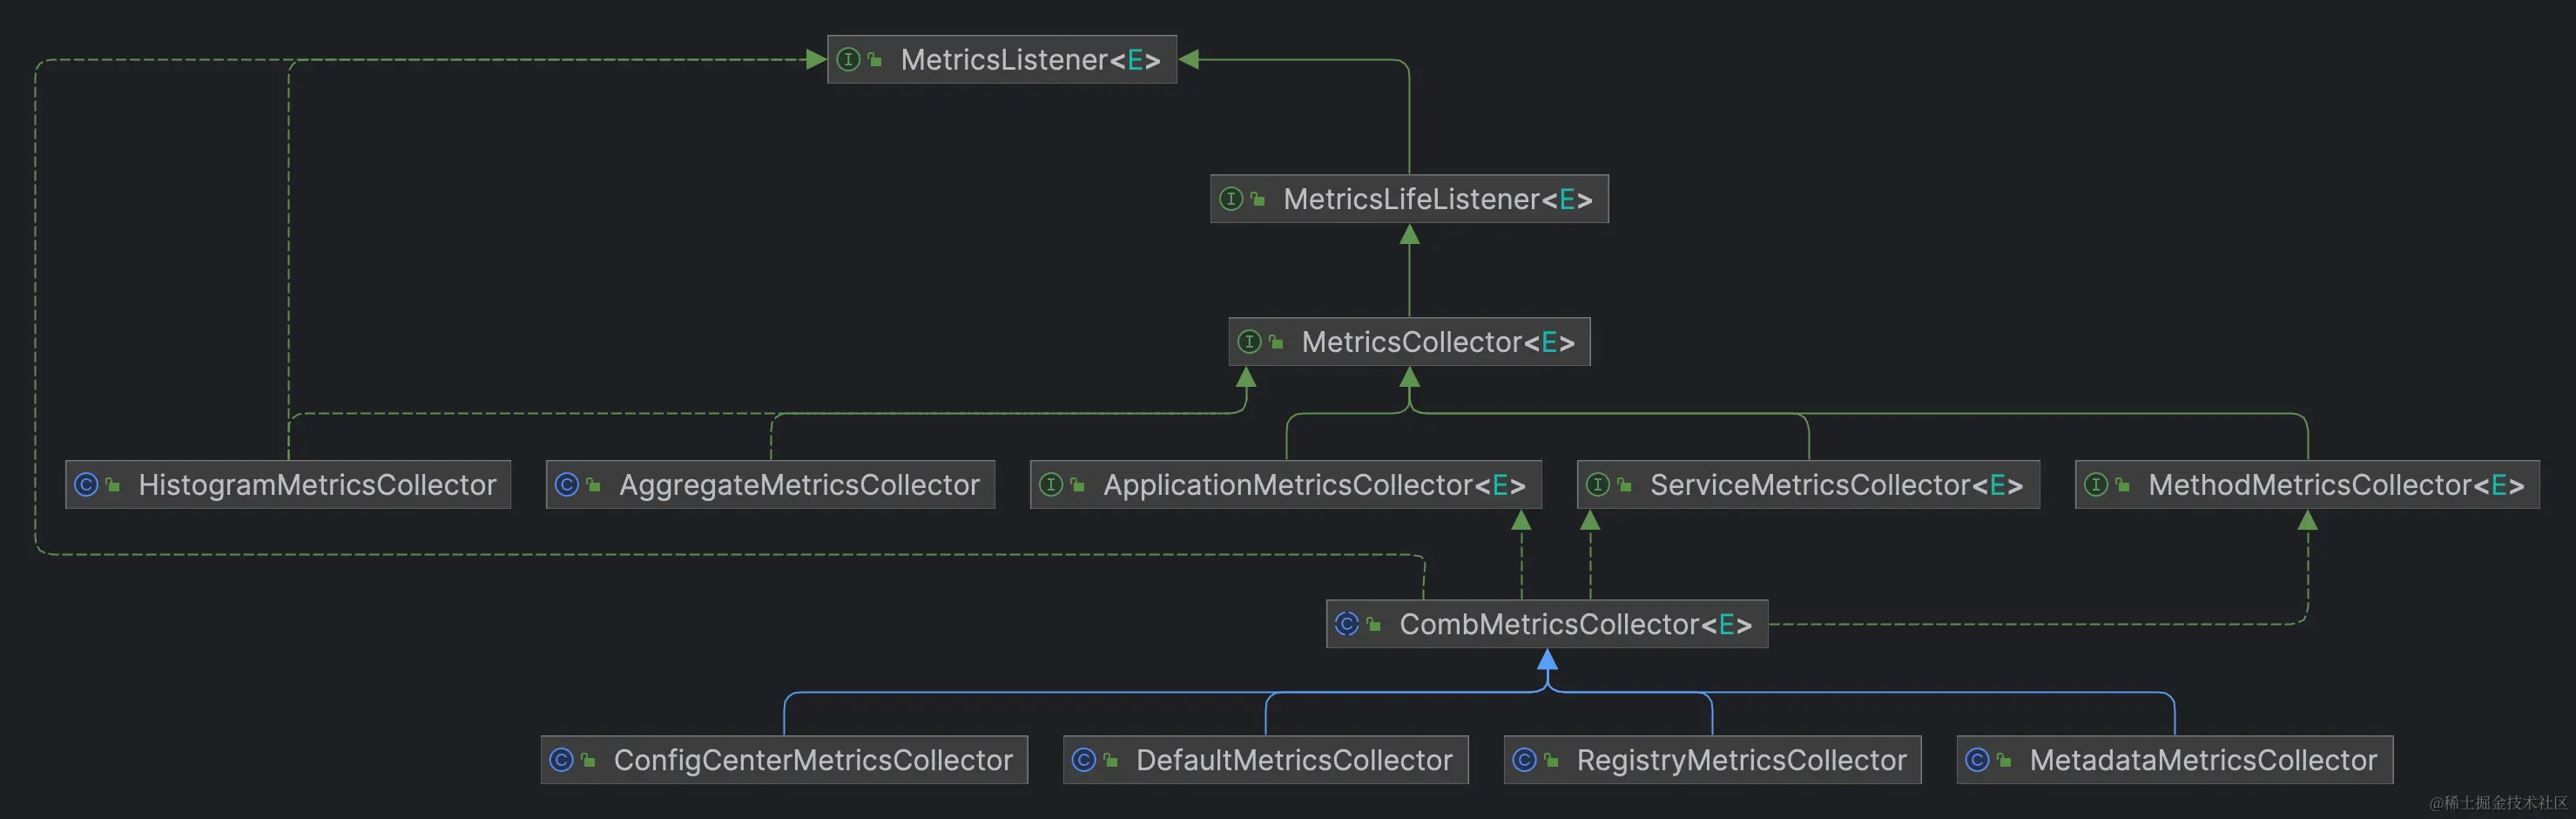Click the interface icon on MetricsLifeListener<E>

coord(1231,199)
